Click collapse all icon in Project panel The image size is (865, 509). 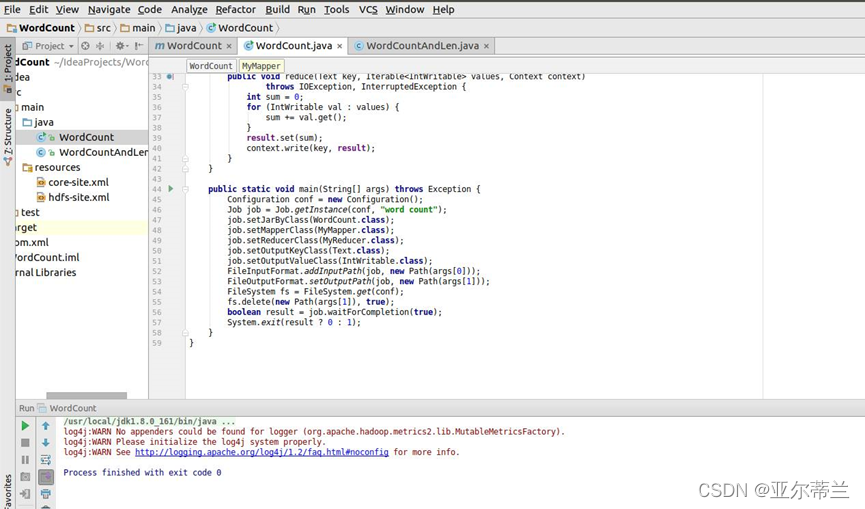pyautogui.click(x=100, y=46)
